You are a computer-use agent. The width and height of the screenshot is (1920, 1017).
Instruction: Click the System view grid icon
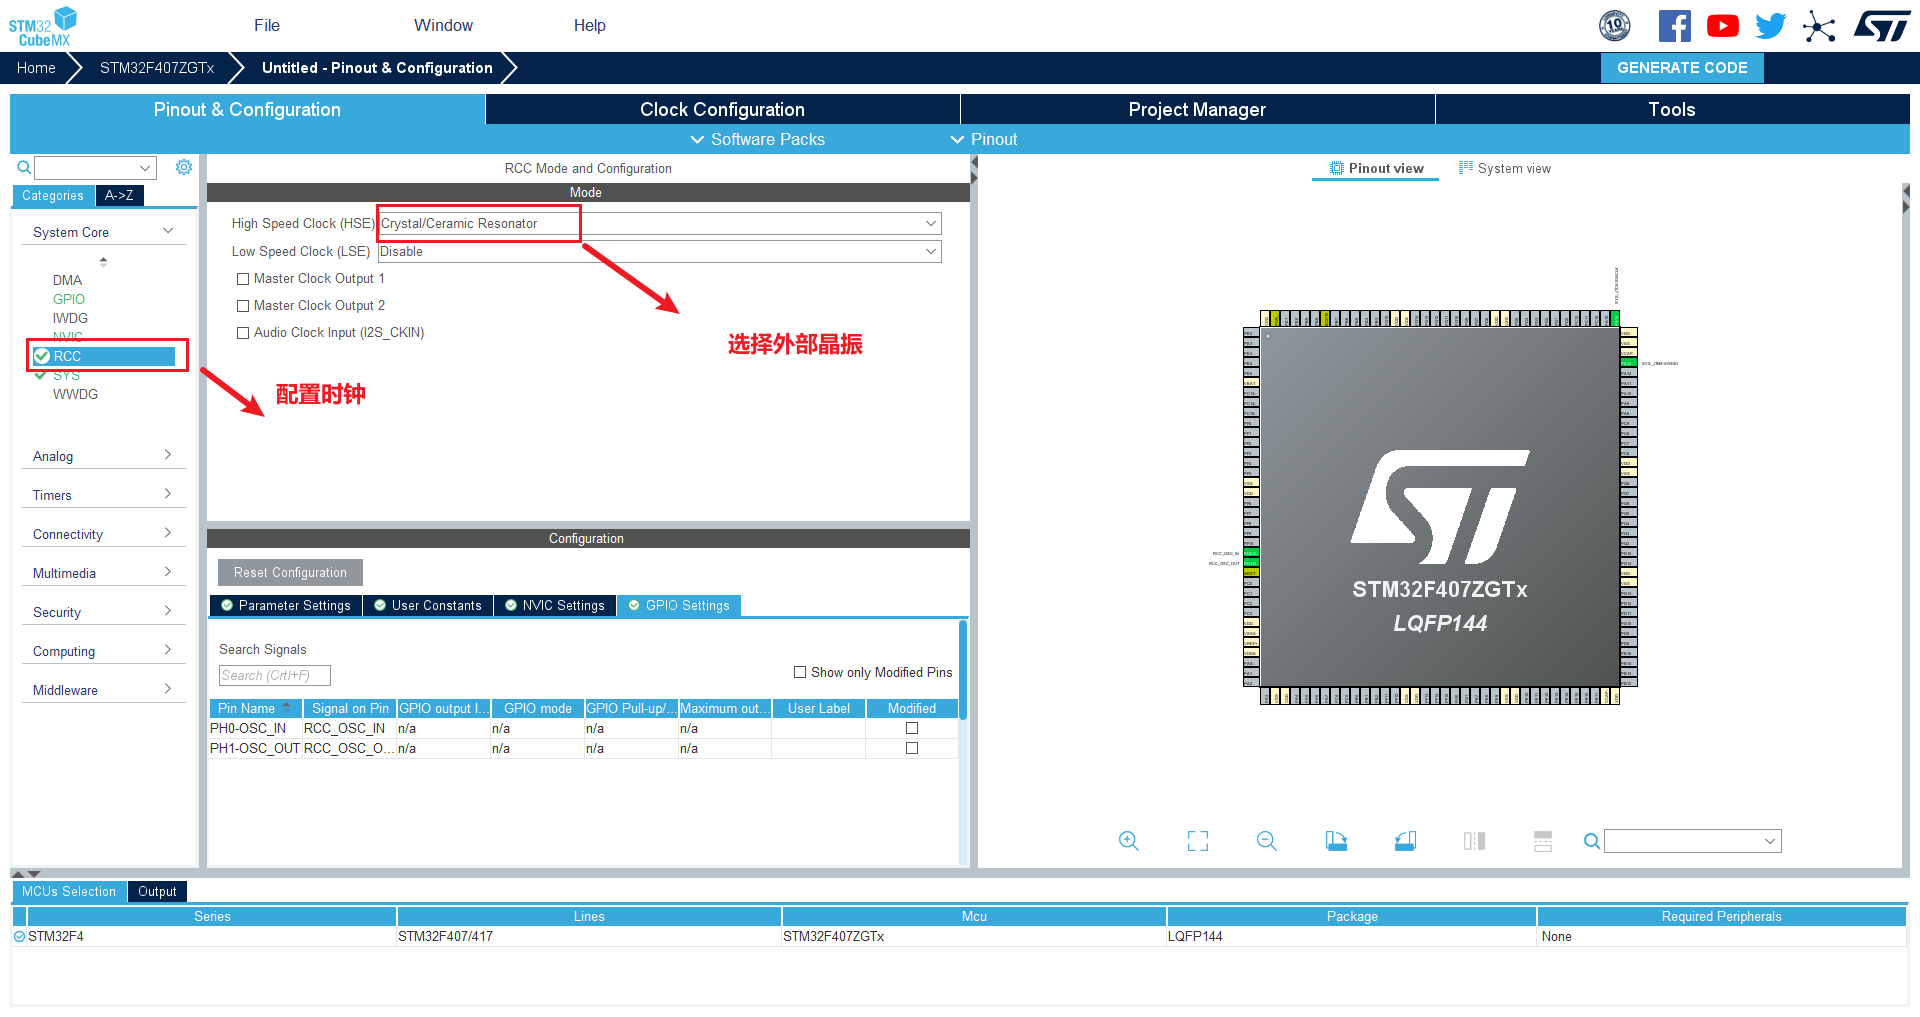(x=1466, y=168)
